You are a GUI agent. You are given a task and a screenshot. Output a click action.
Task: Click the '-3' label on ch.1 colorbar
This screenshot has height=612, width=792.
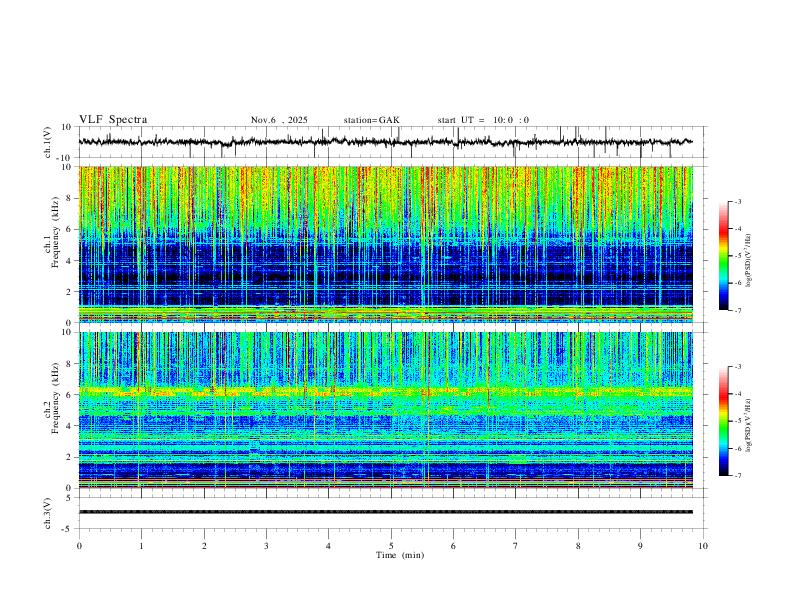tap(737, 202)
